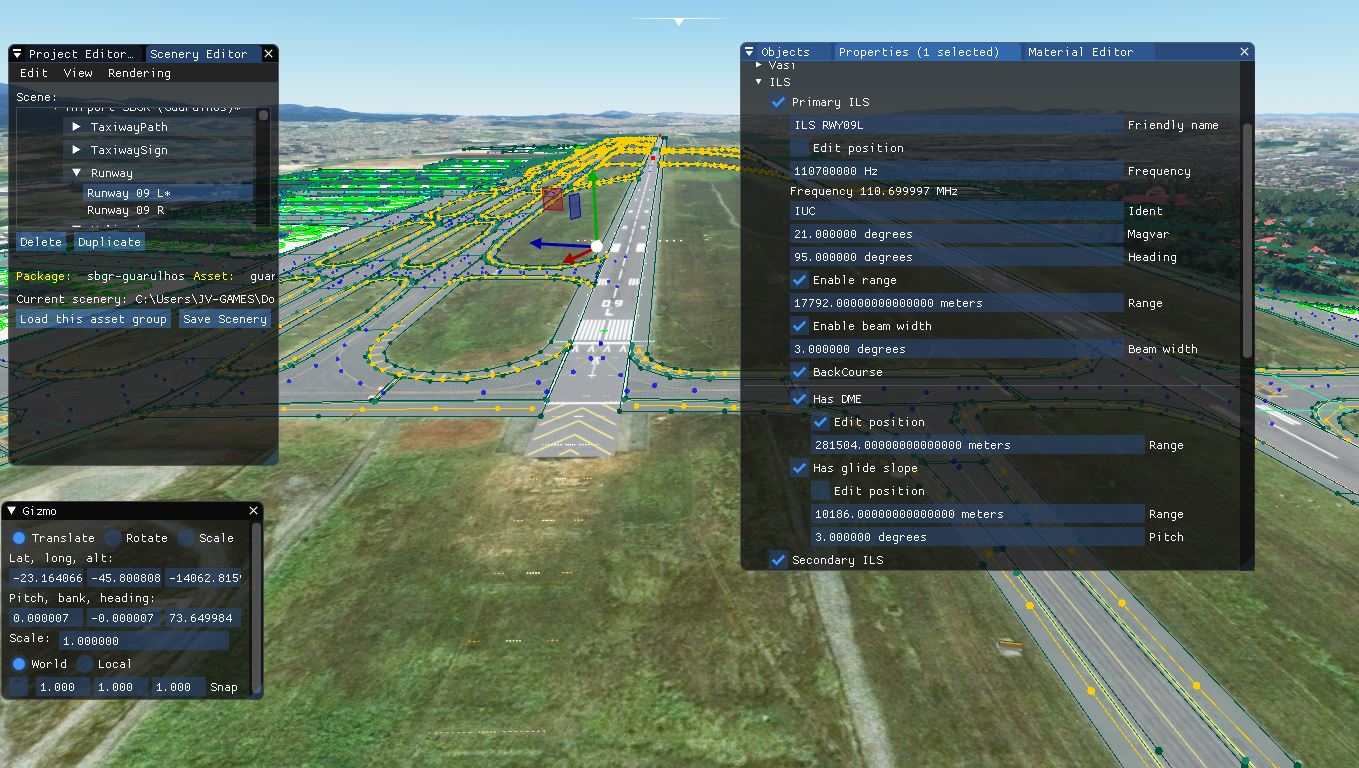Collapse the Properties window triangle icon
1359x768 pixels.
pyautogui.click(x=749, y=52)
